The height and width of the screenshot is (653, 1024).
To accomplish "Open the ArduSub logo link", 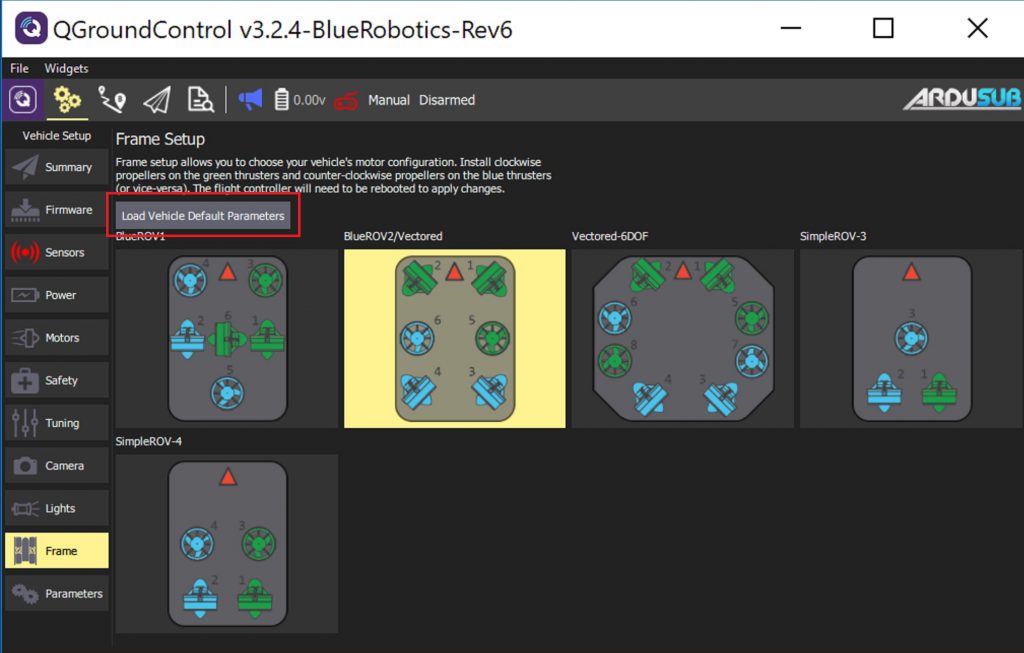I will click(961, 99).
